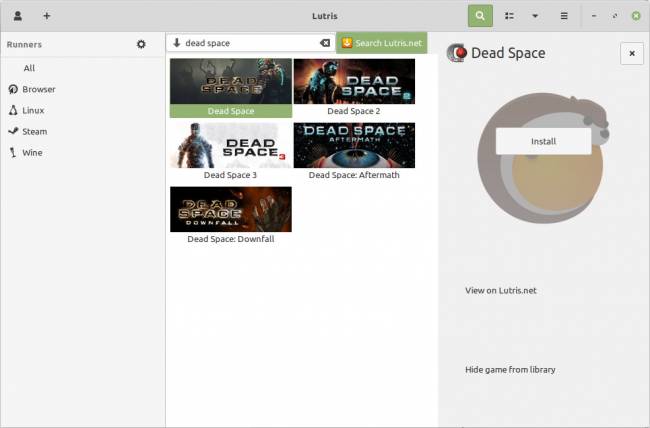
Task: Minimize the Lutris window
Action: (x=594, y=16)
